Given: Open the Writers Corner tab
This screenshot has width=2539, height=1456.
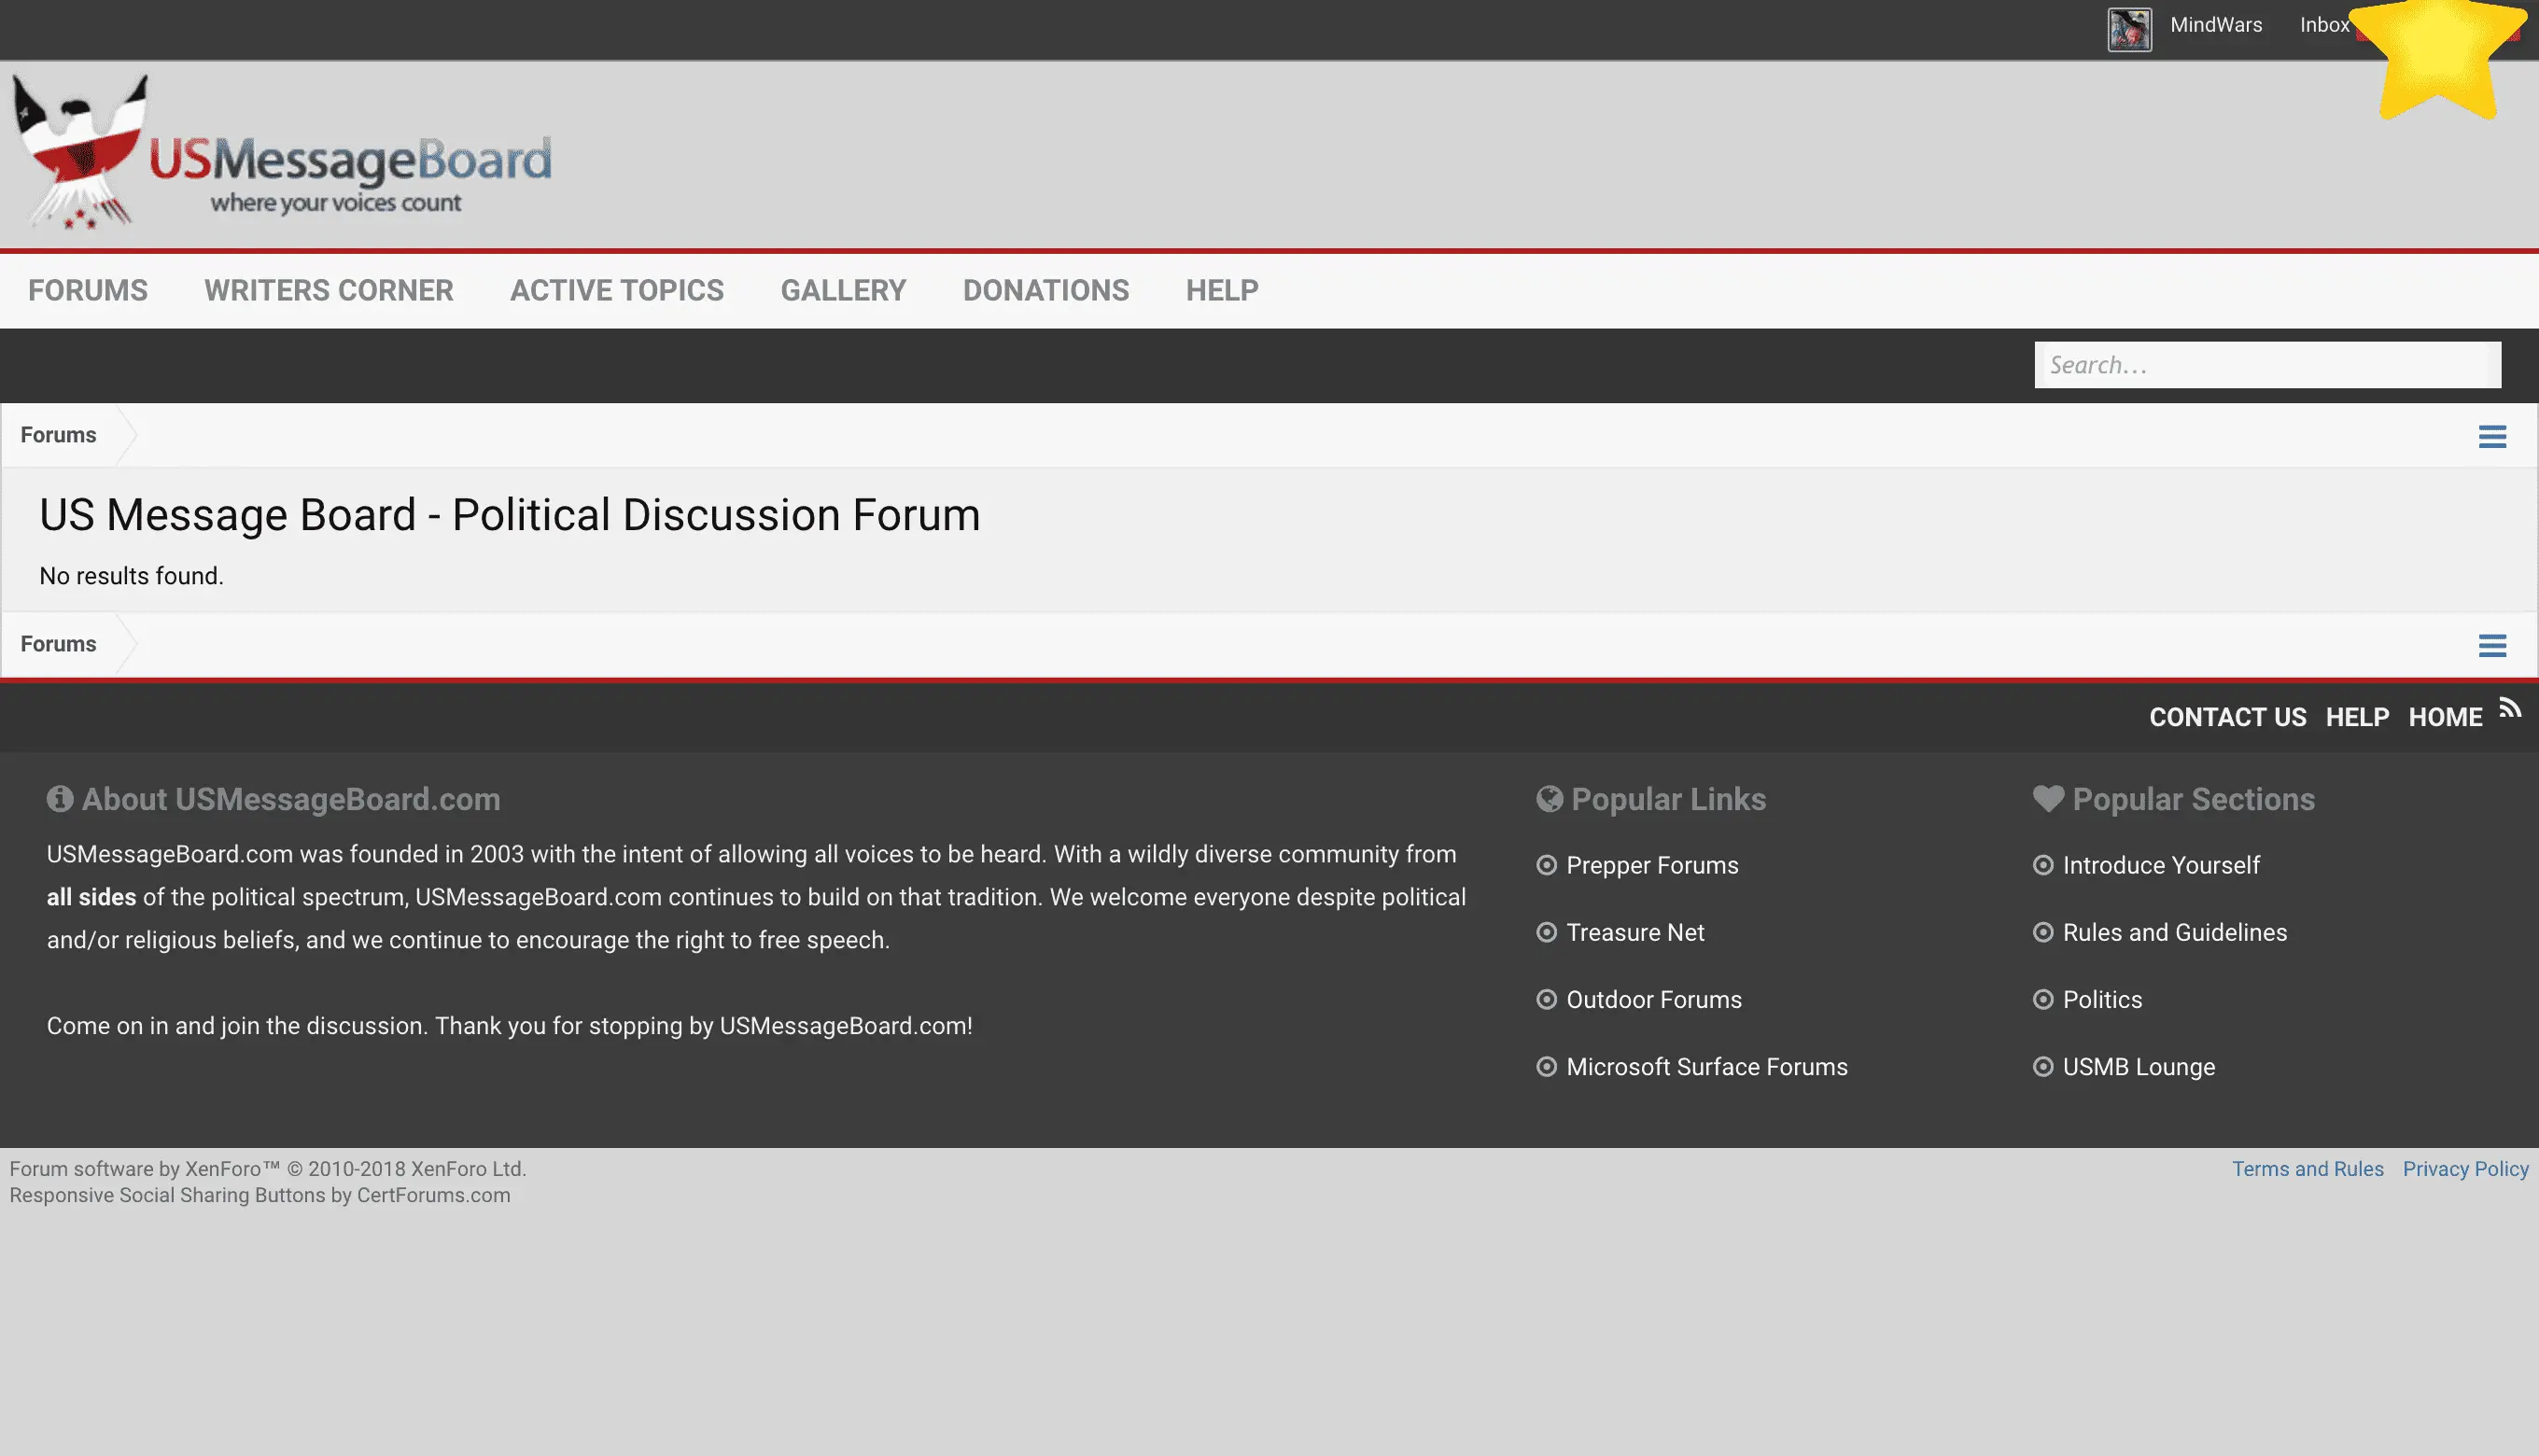Looking at the screenshot, I should pos(329,290).
